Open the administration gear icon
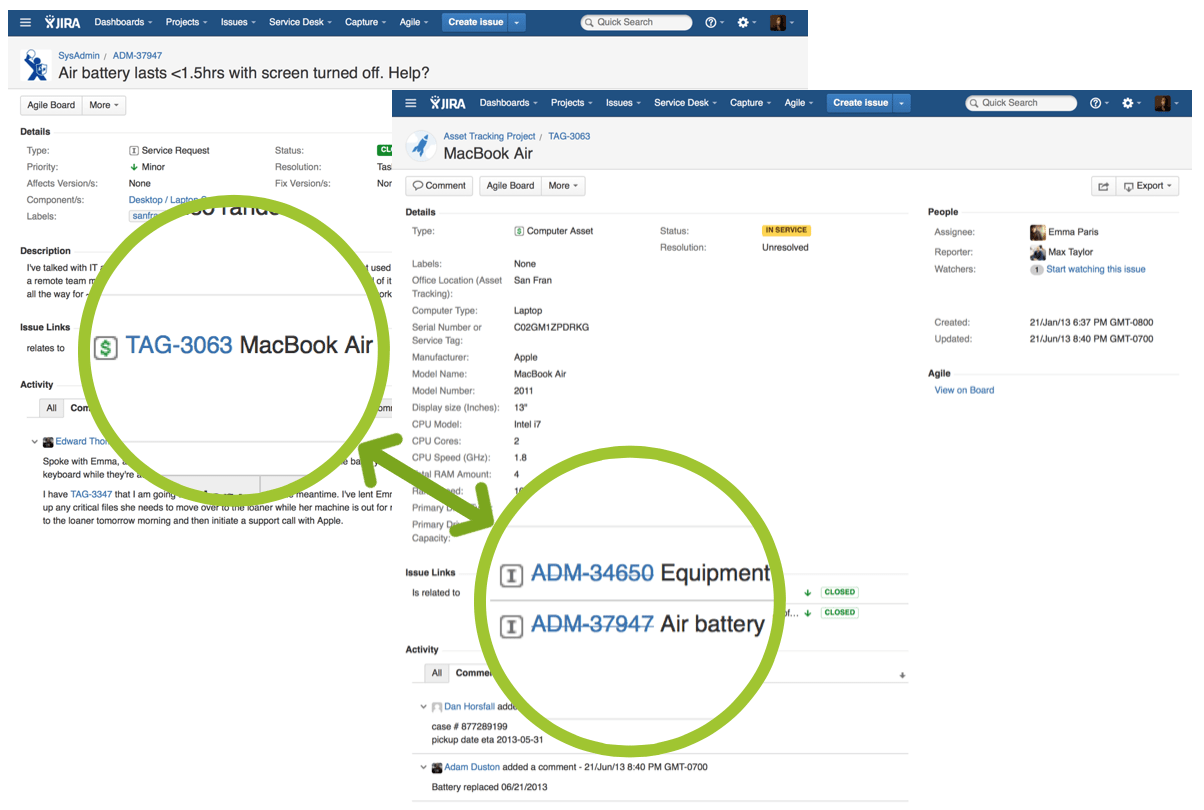This screenshot has height=810, width=1204. point(1128,103)
